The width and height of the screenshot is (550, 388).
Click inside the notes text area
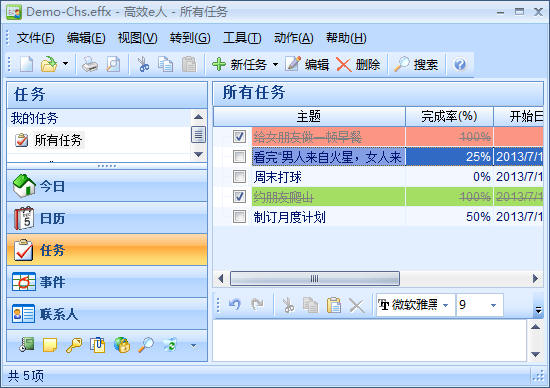[x=370, y=340]
